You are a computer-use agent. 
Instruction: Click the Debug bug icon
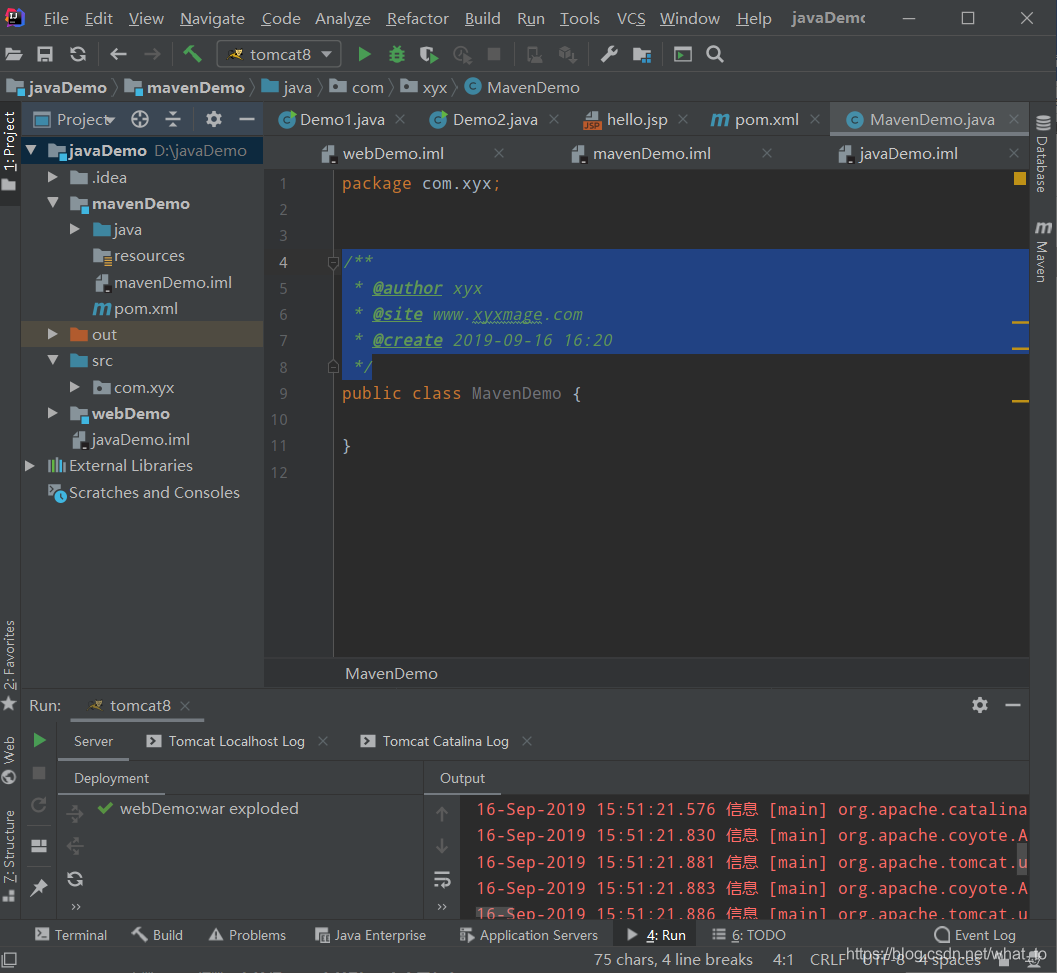coord(397,54)
